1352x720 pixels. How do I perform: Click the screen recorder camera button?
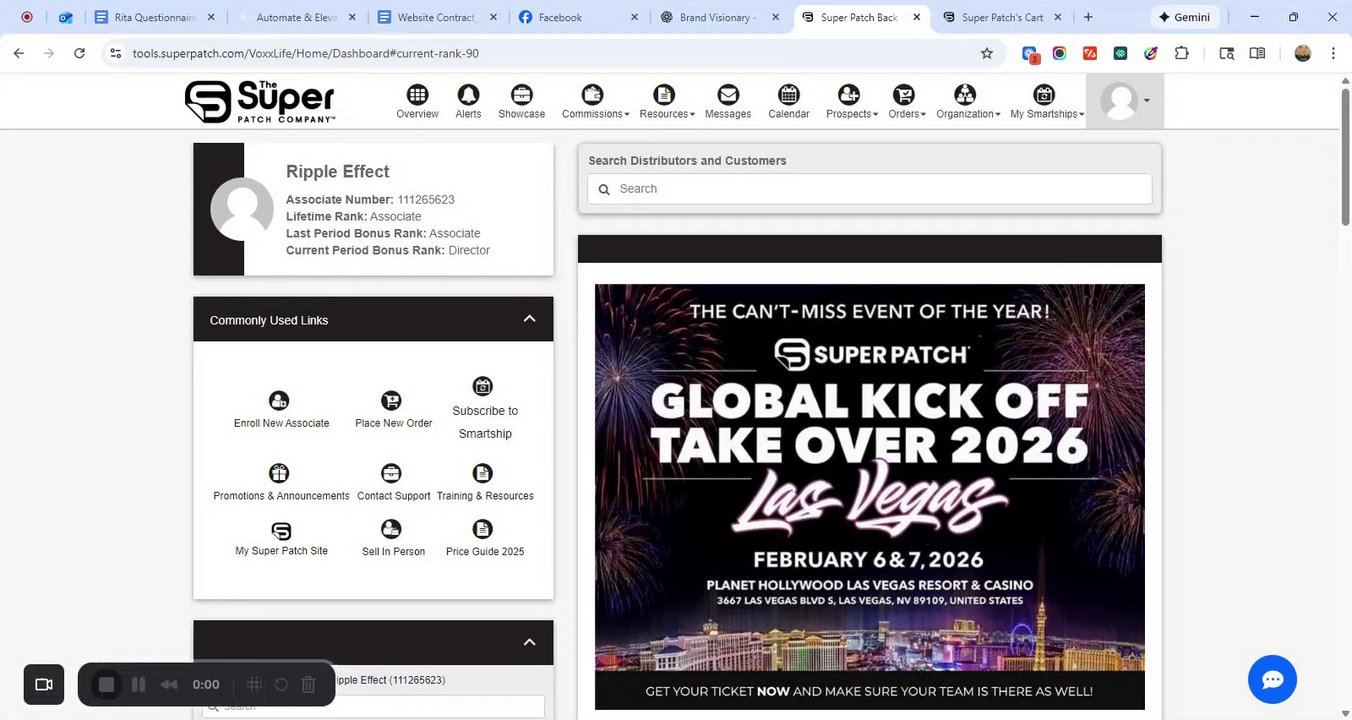[x=44, y=684]
